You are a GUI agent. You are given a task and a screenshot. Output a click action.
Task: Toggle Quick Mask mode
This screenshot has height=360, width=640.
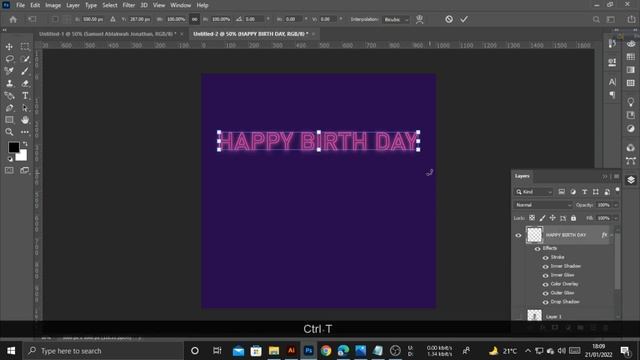[x=9, y=170]
